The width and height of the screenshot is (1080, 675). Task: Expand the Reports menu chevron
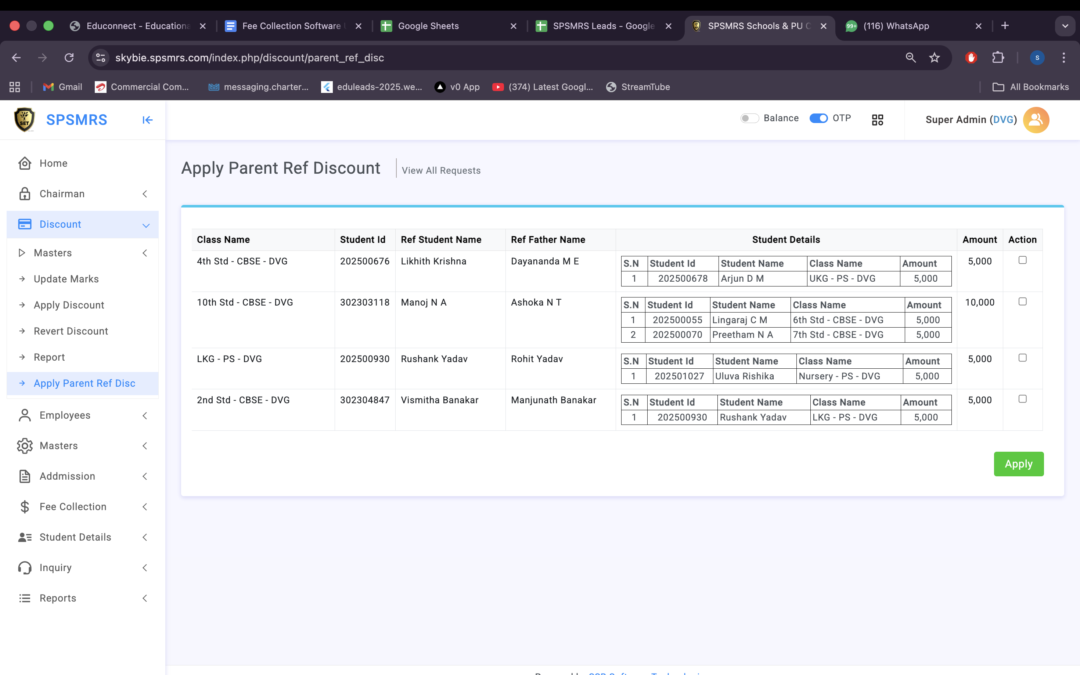(144, 598)
